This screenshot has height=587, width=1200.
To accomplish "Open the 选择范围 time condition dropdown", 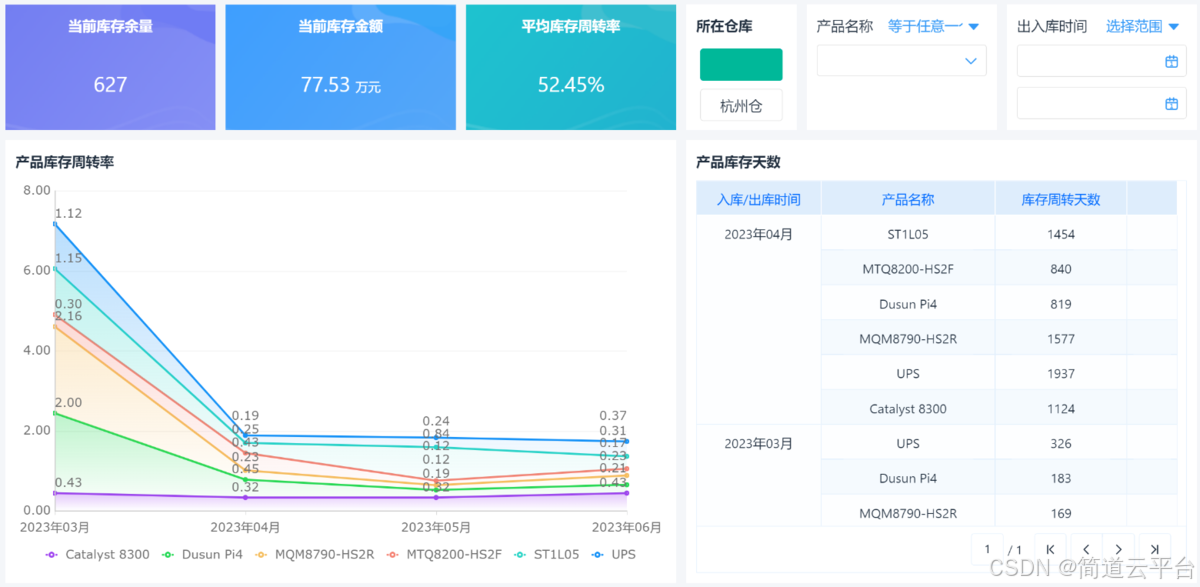I will click(x=1142, y=26).
